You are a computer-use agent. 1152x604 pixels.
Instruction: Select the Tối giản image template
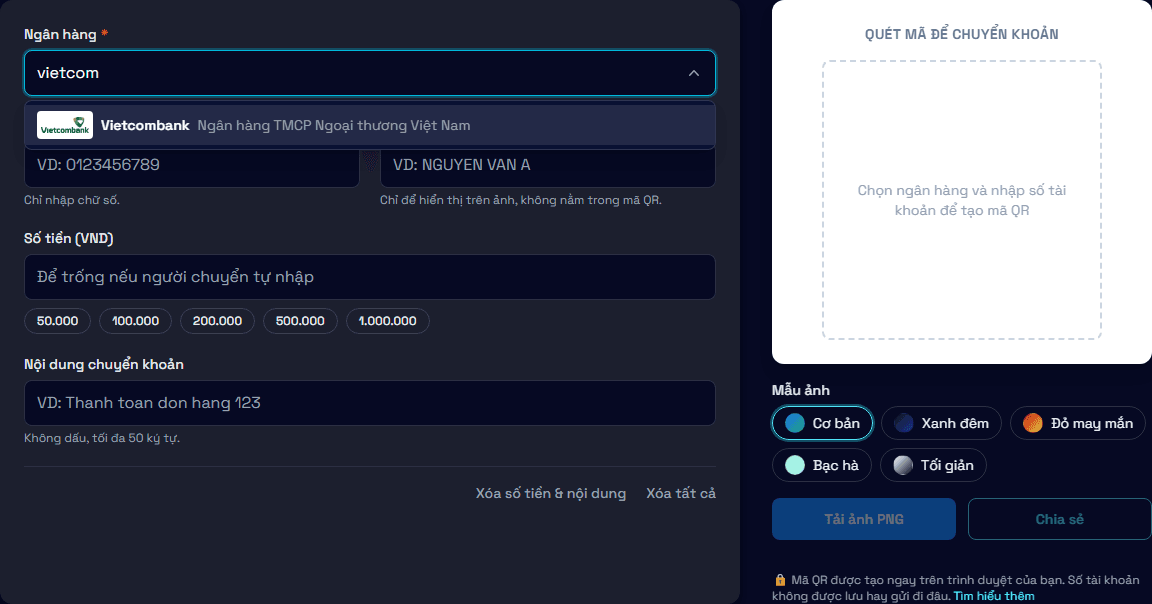tap(933, 465)
